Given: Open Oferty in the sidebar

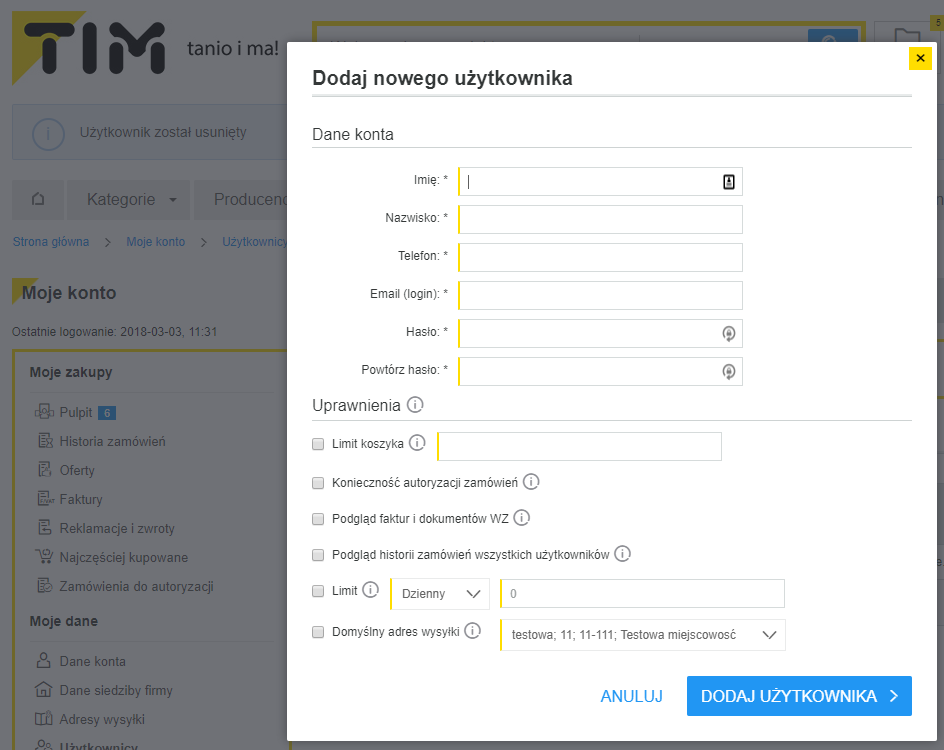Looking at the screenshot, I should (77, 470).
